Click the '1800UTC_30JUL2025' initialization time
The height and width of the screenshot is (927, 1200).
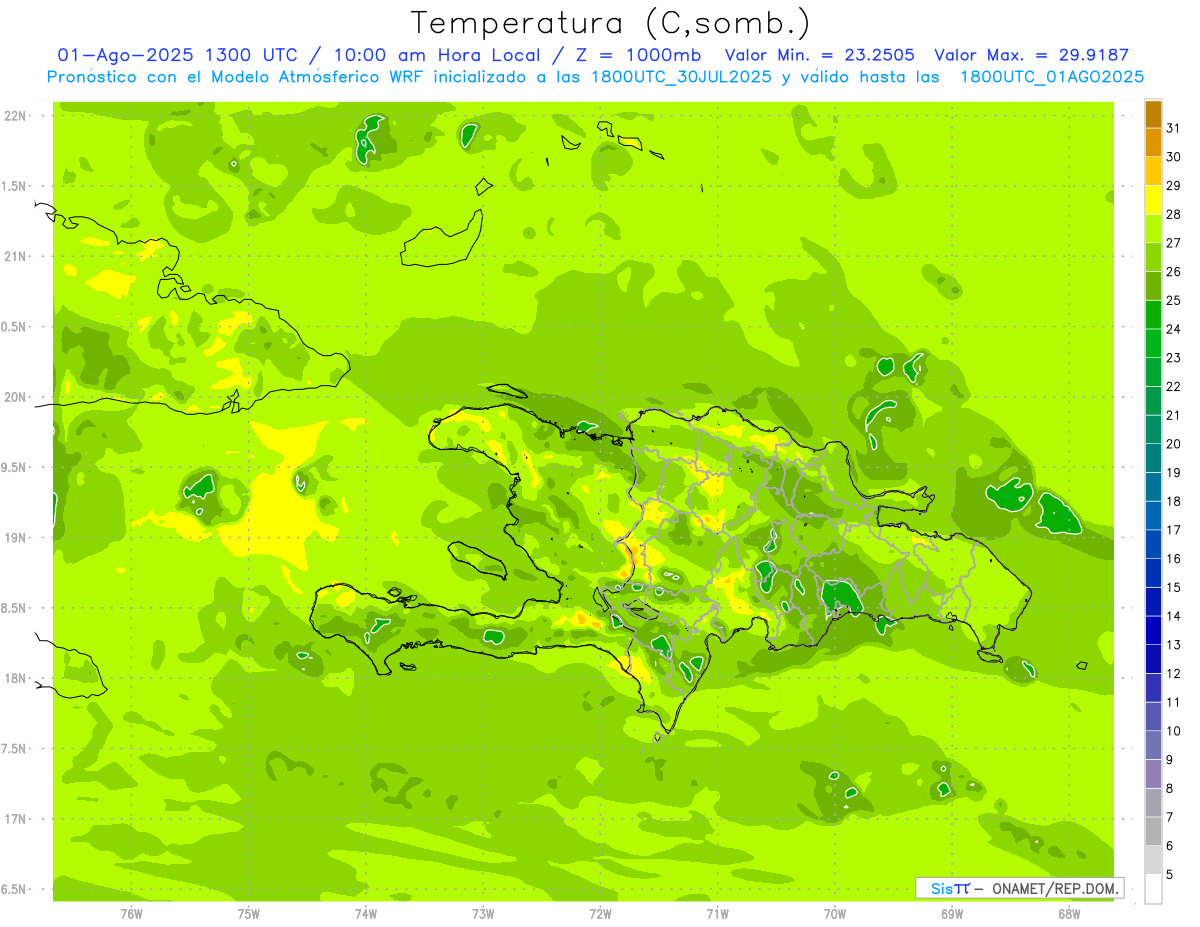(682, 76)
